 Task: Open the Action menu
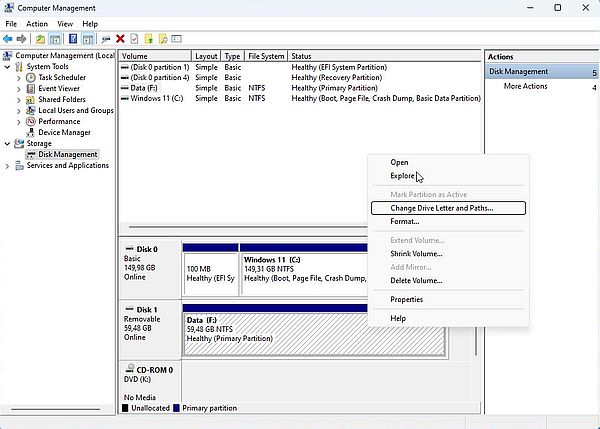37,23
